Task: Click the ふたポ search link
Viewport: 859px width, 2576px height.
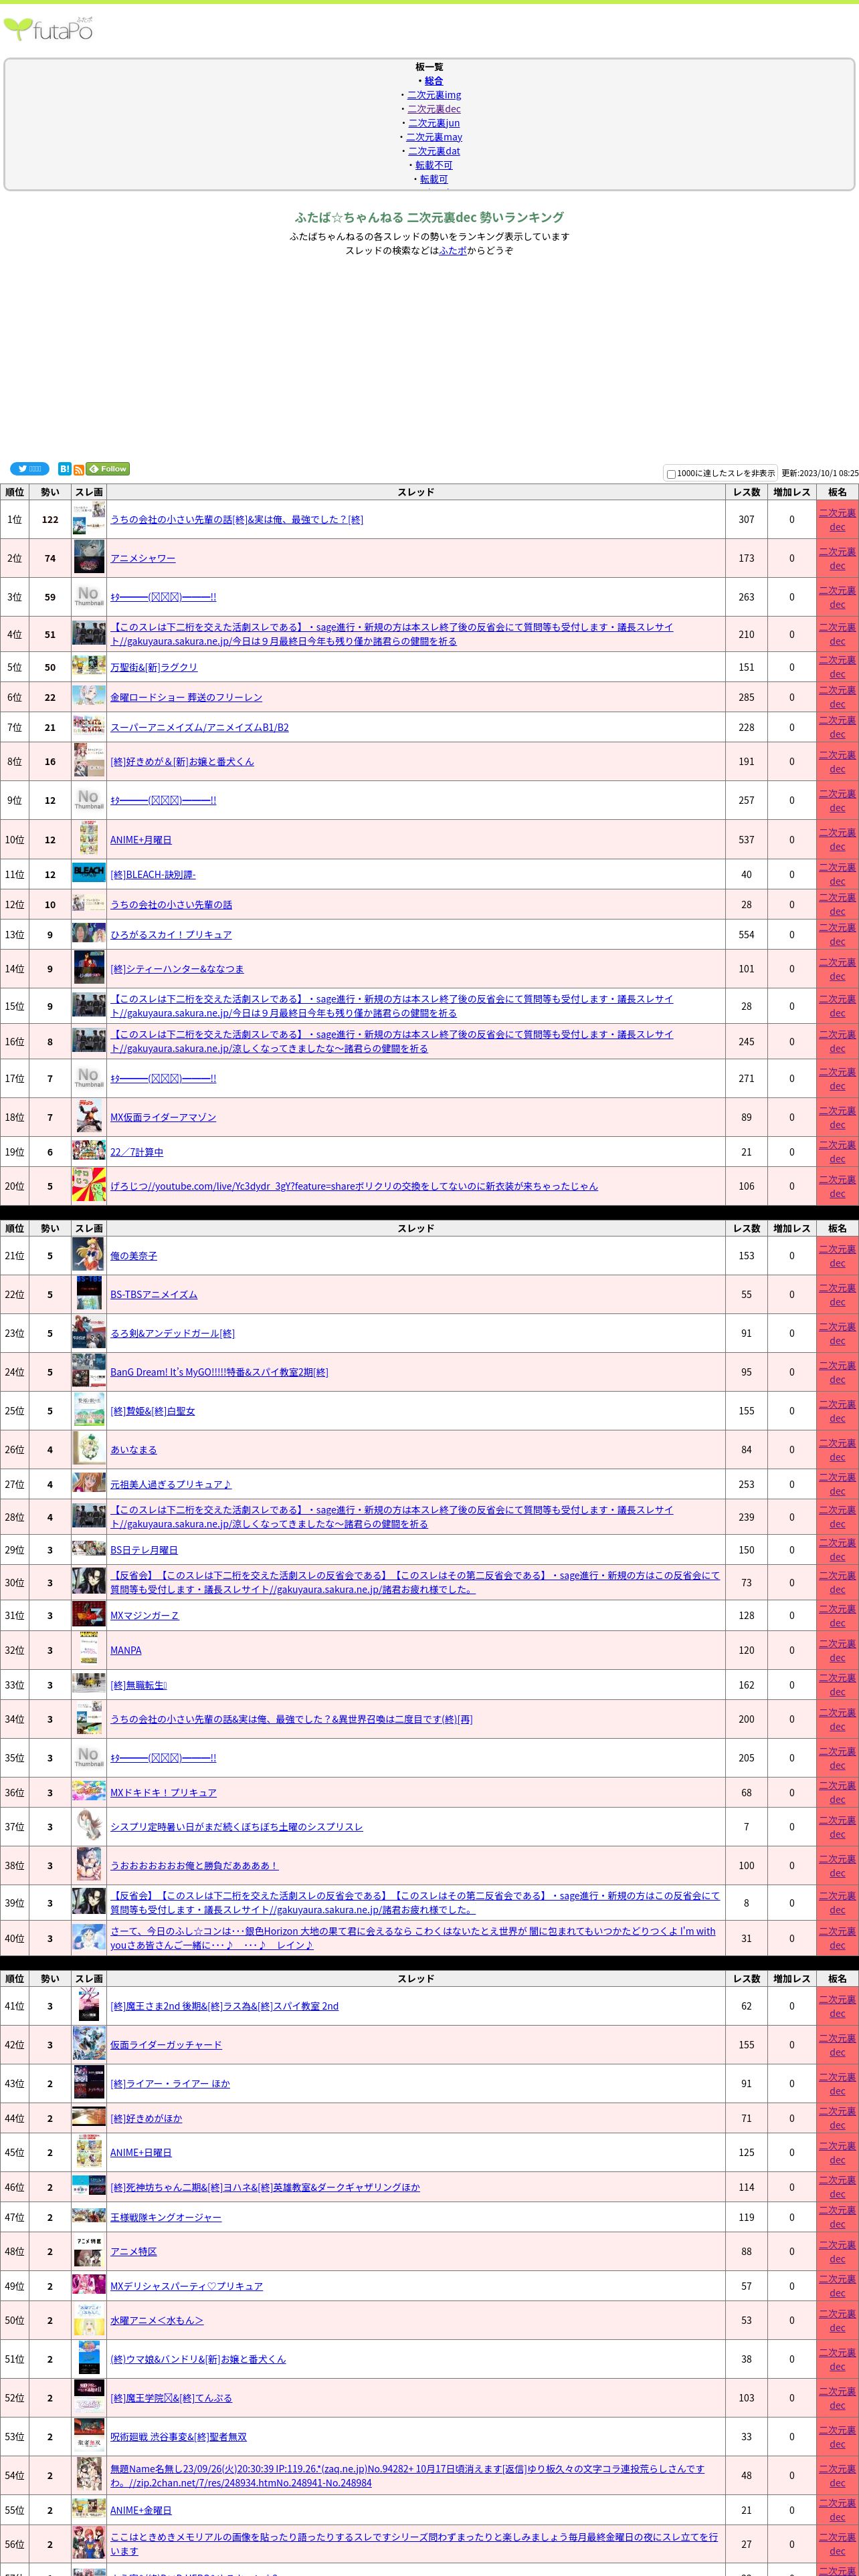Action: [x=453, y=251]
